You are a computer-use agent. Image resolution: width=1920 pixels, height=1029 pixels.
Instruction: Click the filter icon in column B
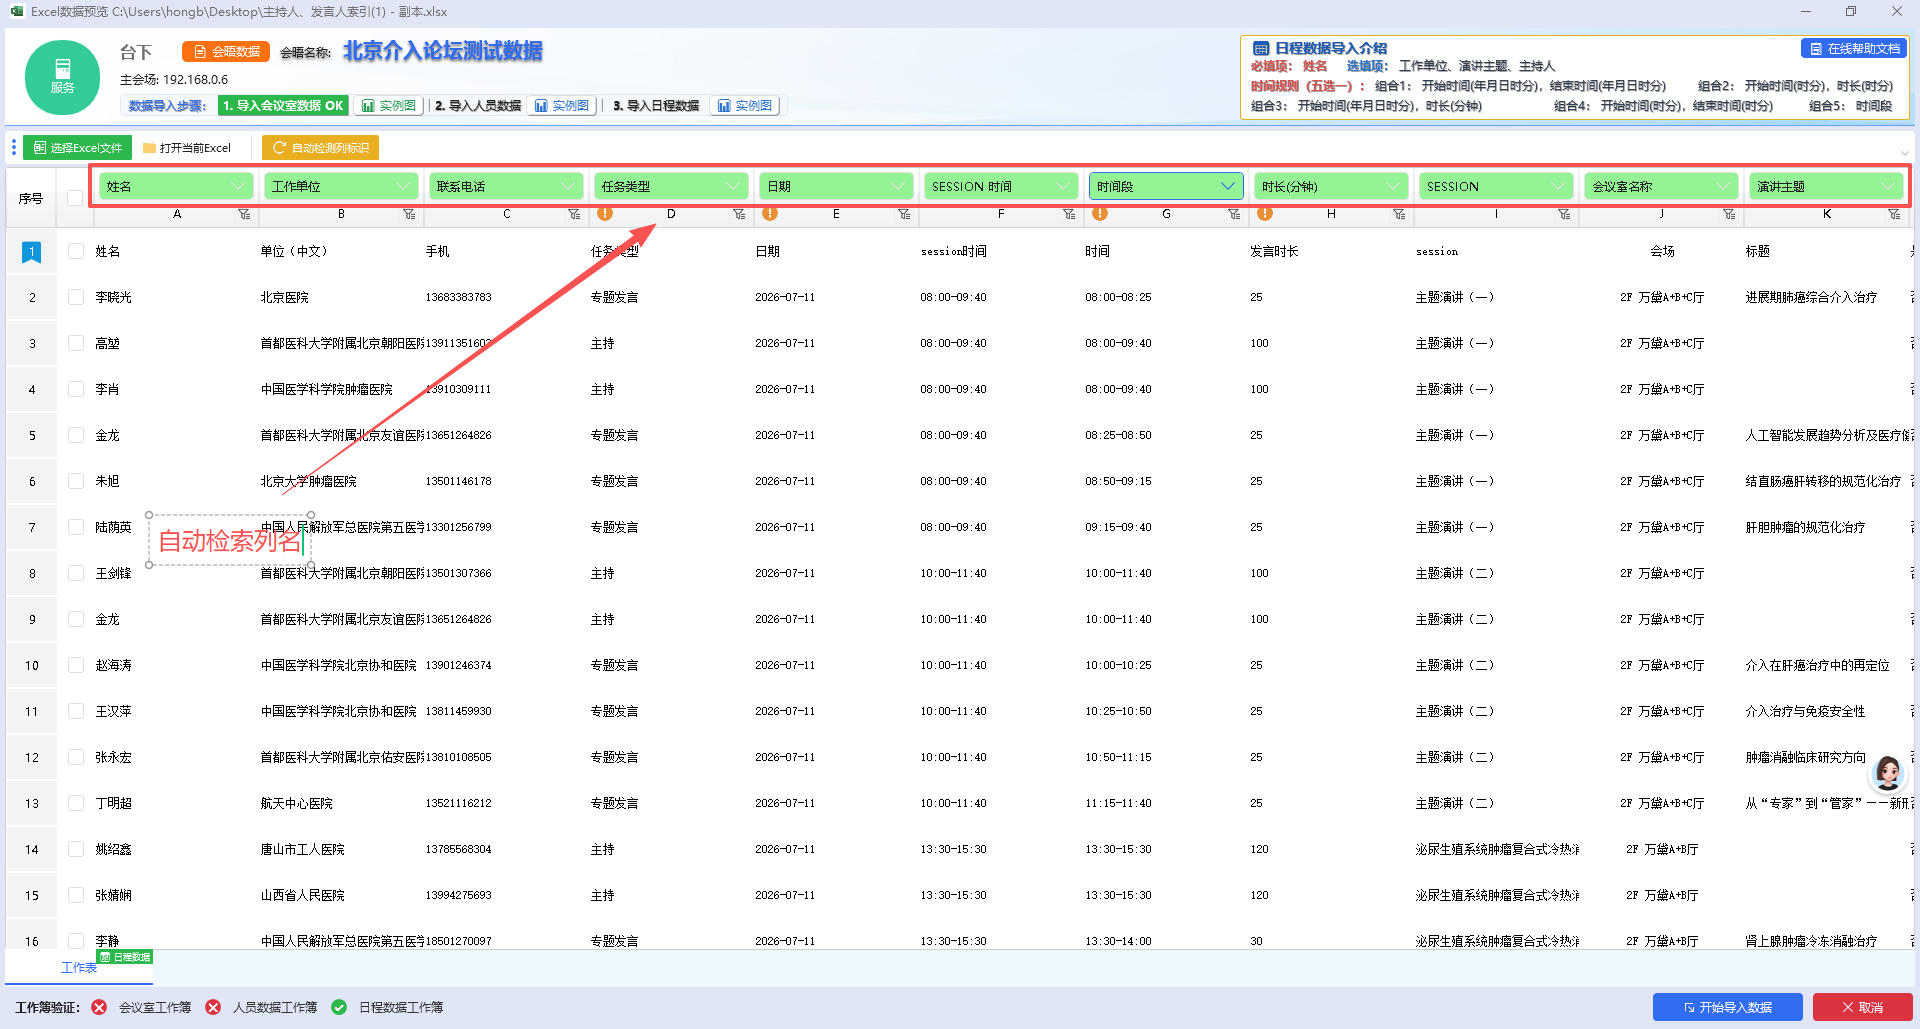pos(409,214)
